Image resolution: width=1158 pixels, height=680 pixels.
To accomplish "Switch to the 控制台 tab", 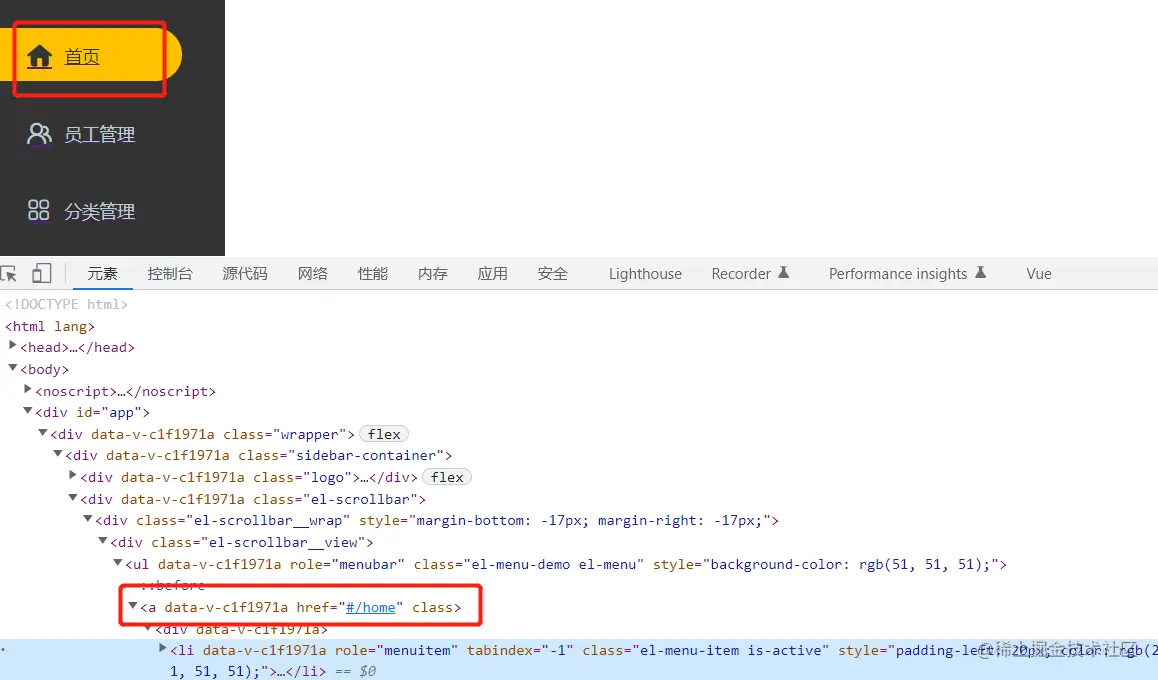I will (170, 274).
